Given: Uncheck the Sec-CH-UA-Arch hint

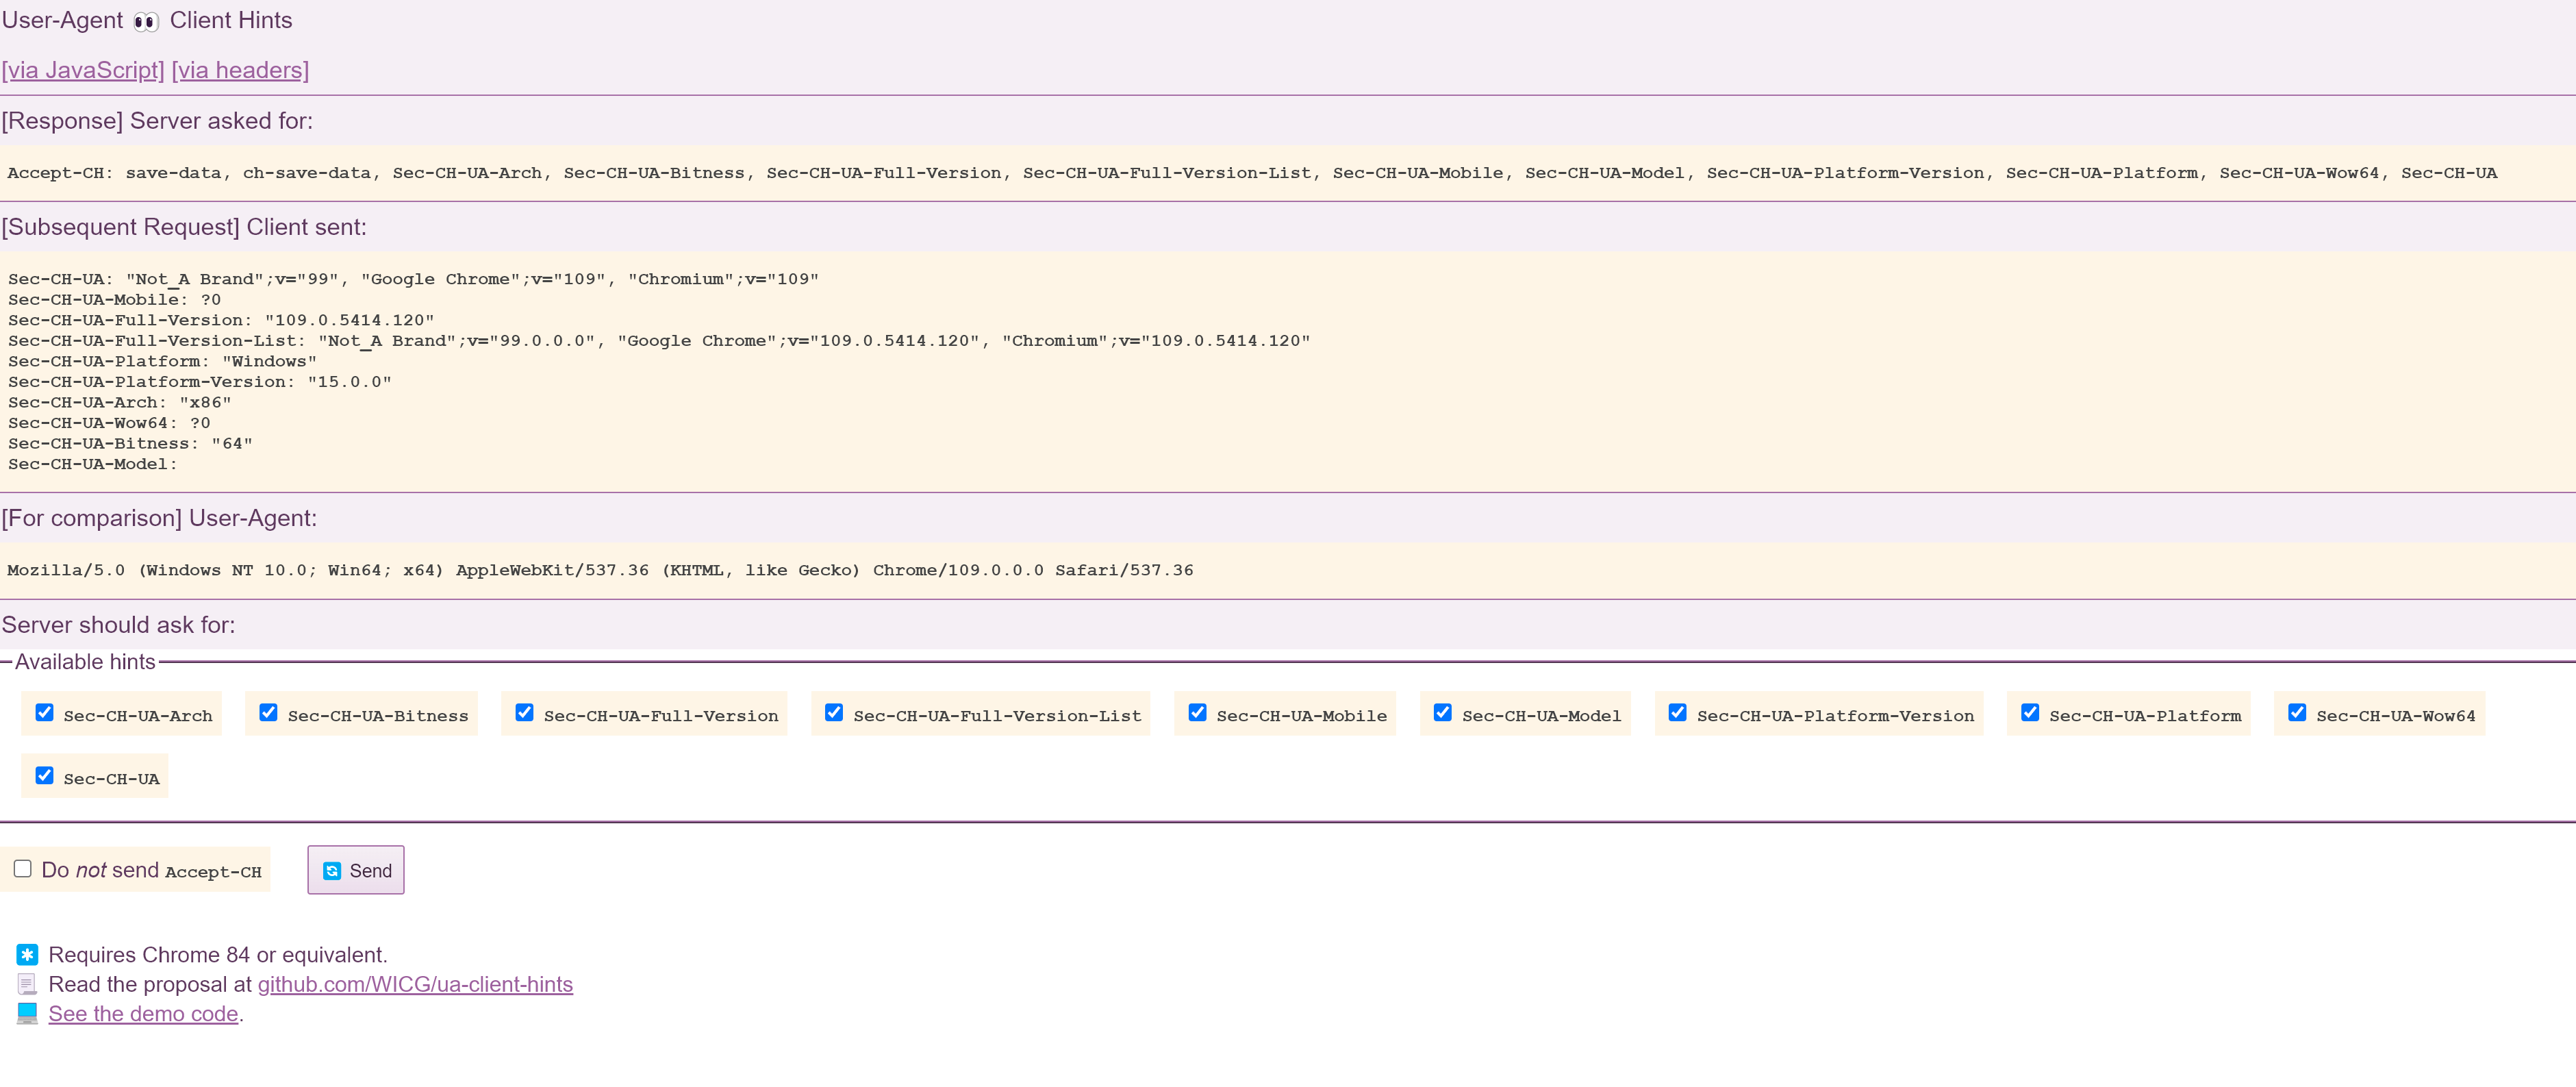Looking at the screenshot, I should pos(44,712).
